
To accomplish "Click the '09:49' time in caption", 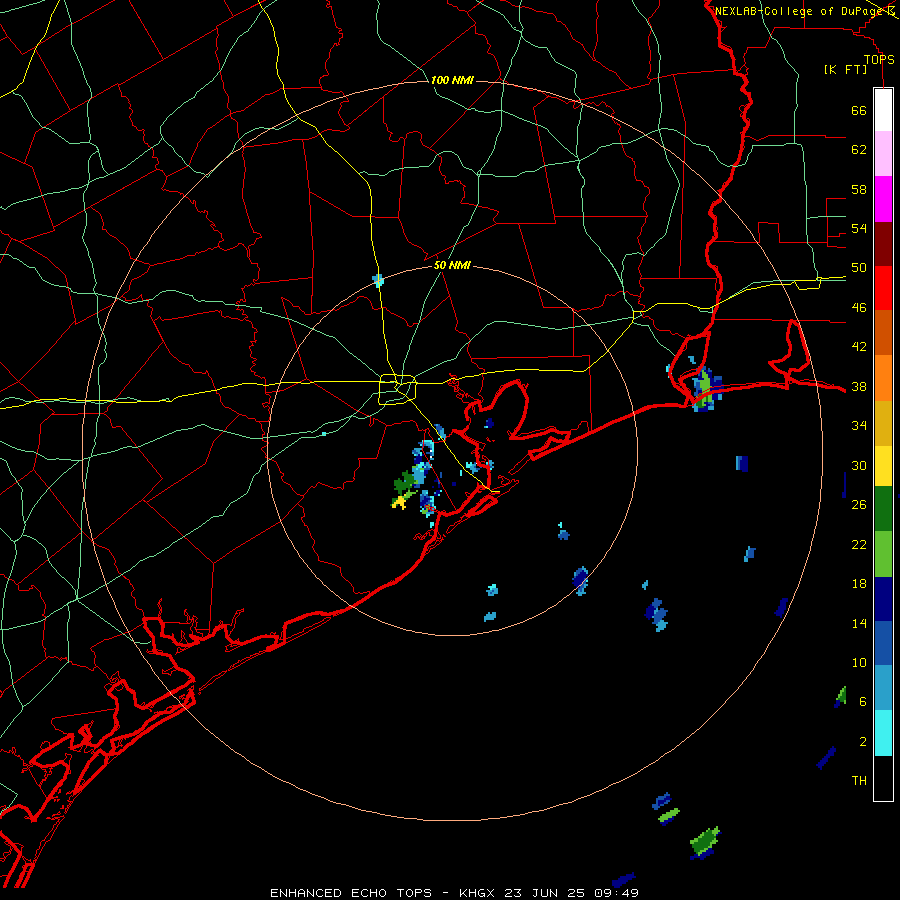I will click(x=616, y=893).
